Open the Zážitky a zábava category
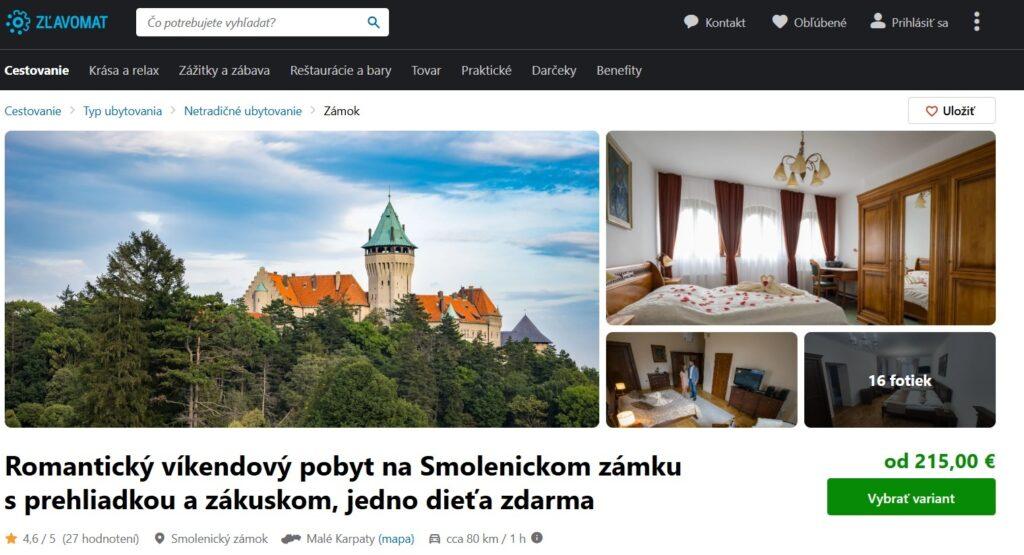Screen dimensions: 1024x555 (x=224, y=71)
